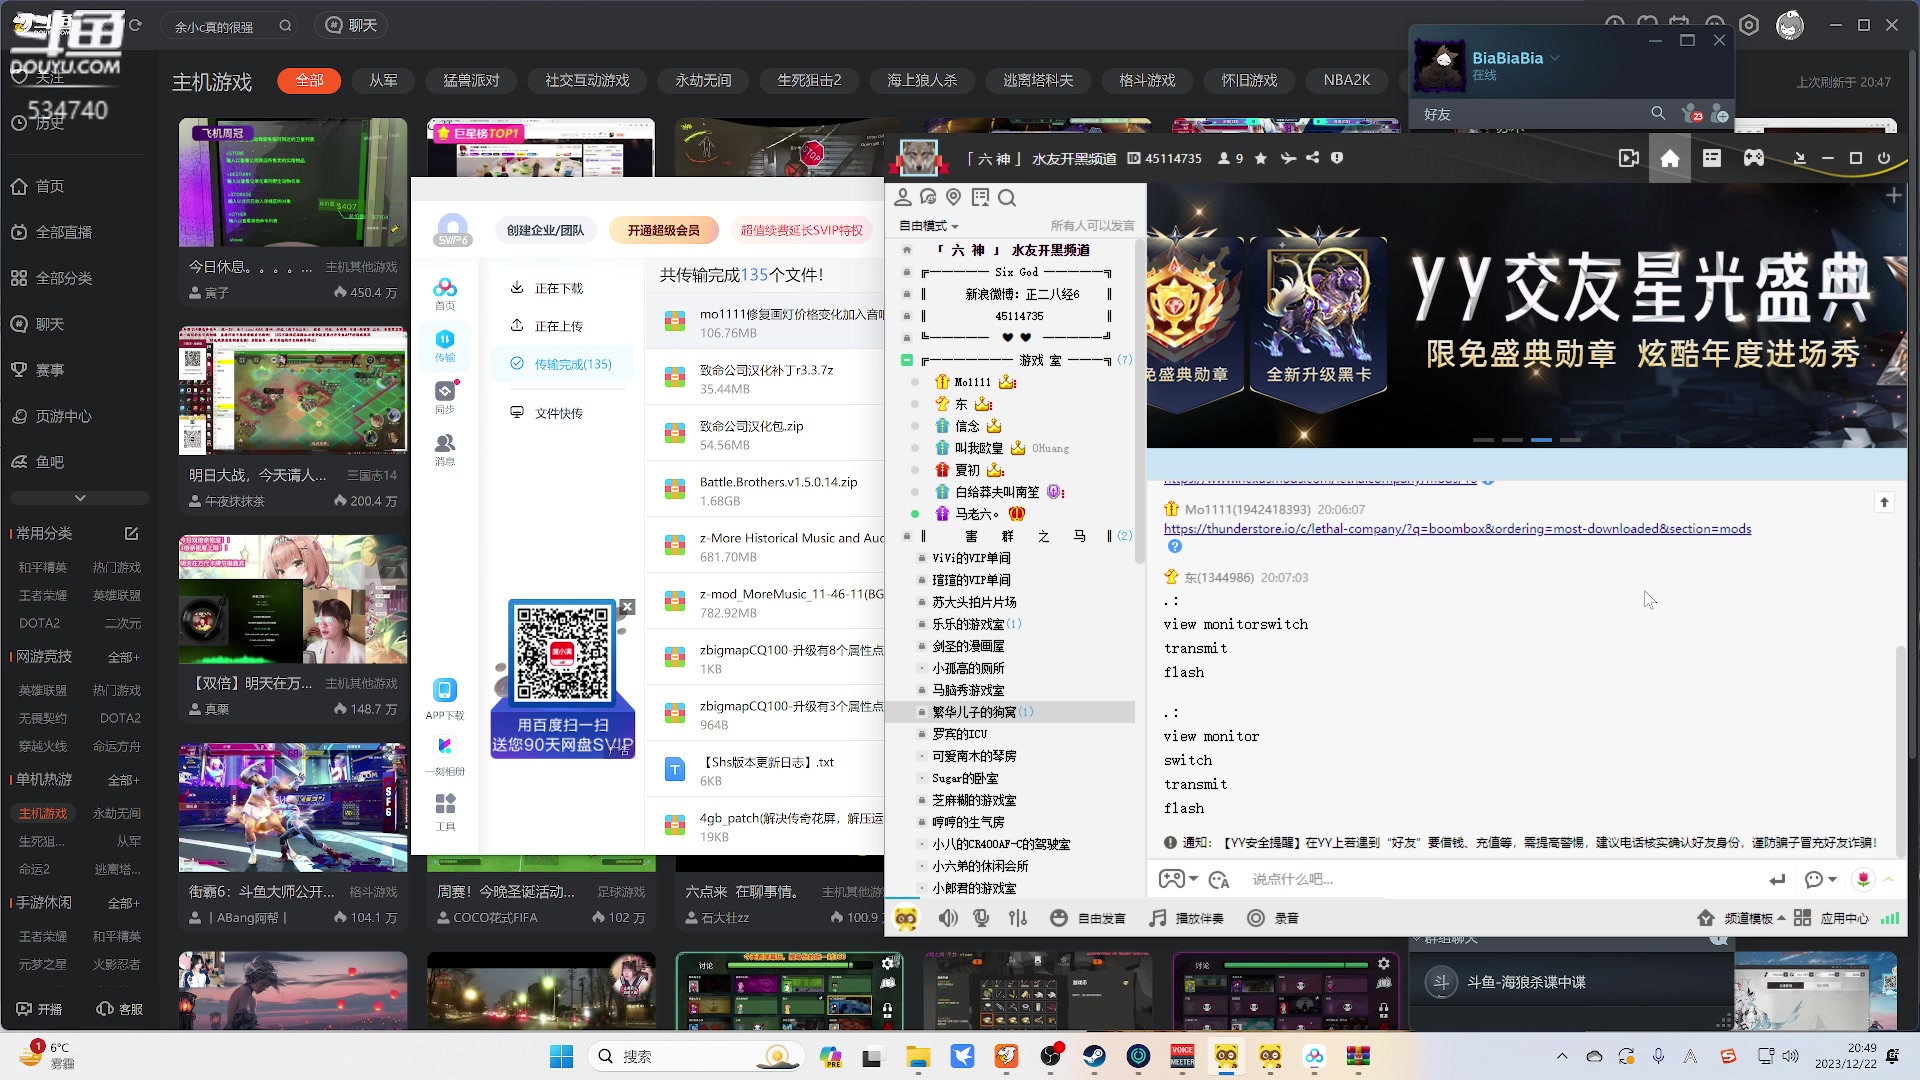Click the location pin icon in YY sidebar toolbar

(954, 197)
